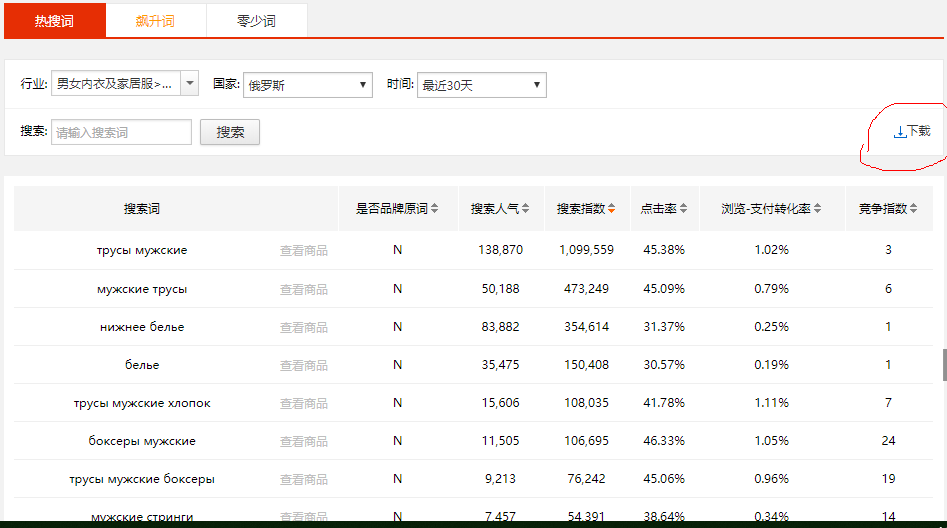View products for нижнее белье

303,327
